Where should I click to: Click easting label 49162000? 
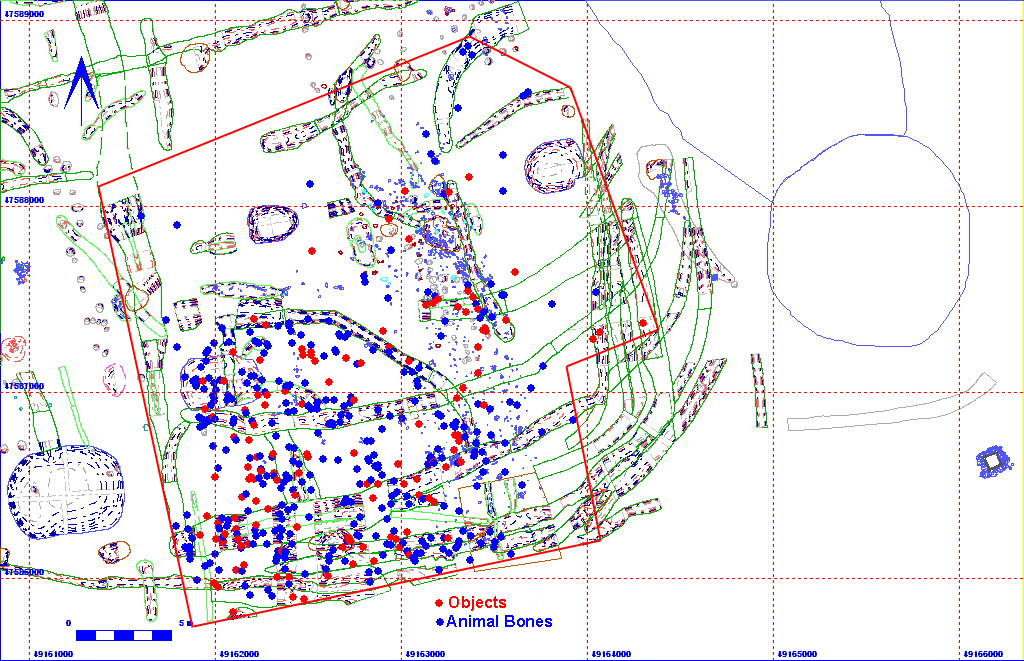[240, 654]
